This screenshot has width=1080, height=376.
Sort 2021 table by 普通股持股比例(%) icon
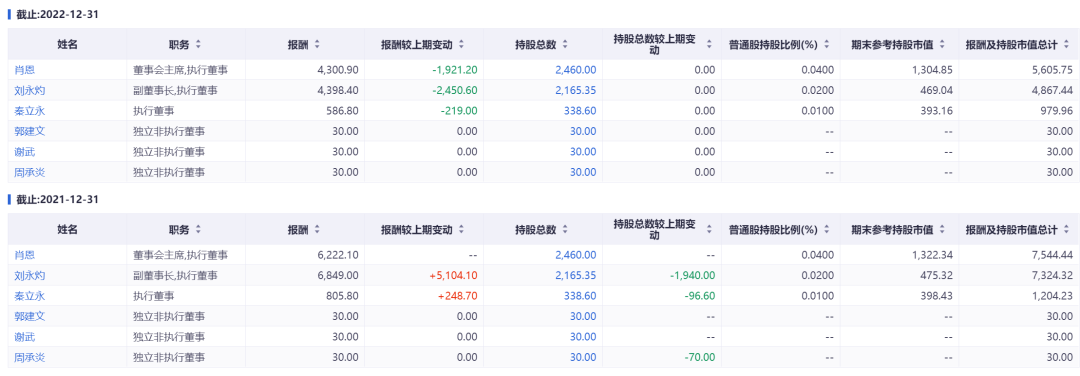(x=826, y=229)
